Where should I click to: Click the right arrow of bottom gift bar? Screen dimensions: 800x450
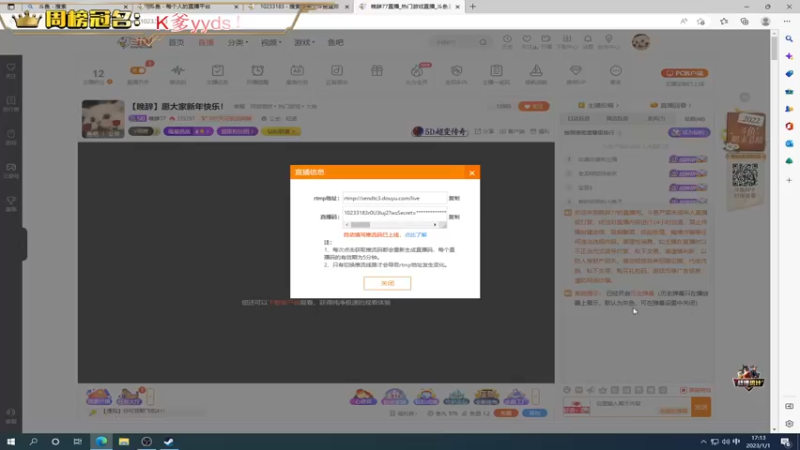[x=535, y=396]
